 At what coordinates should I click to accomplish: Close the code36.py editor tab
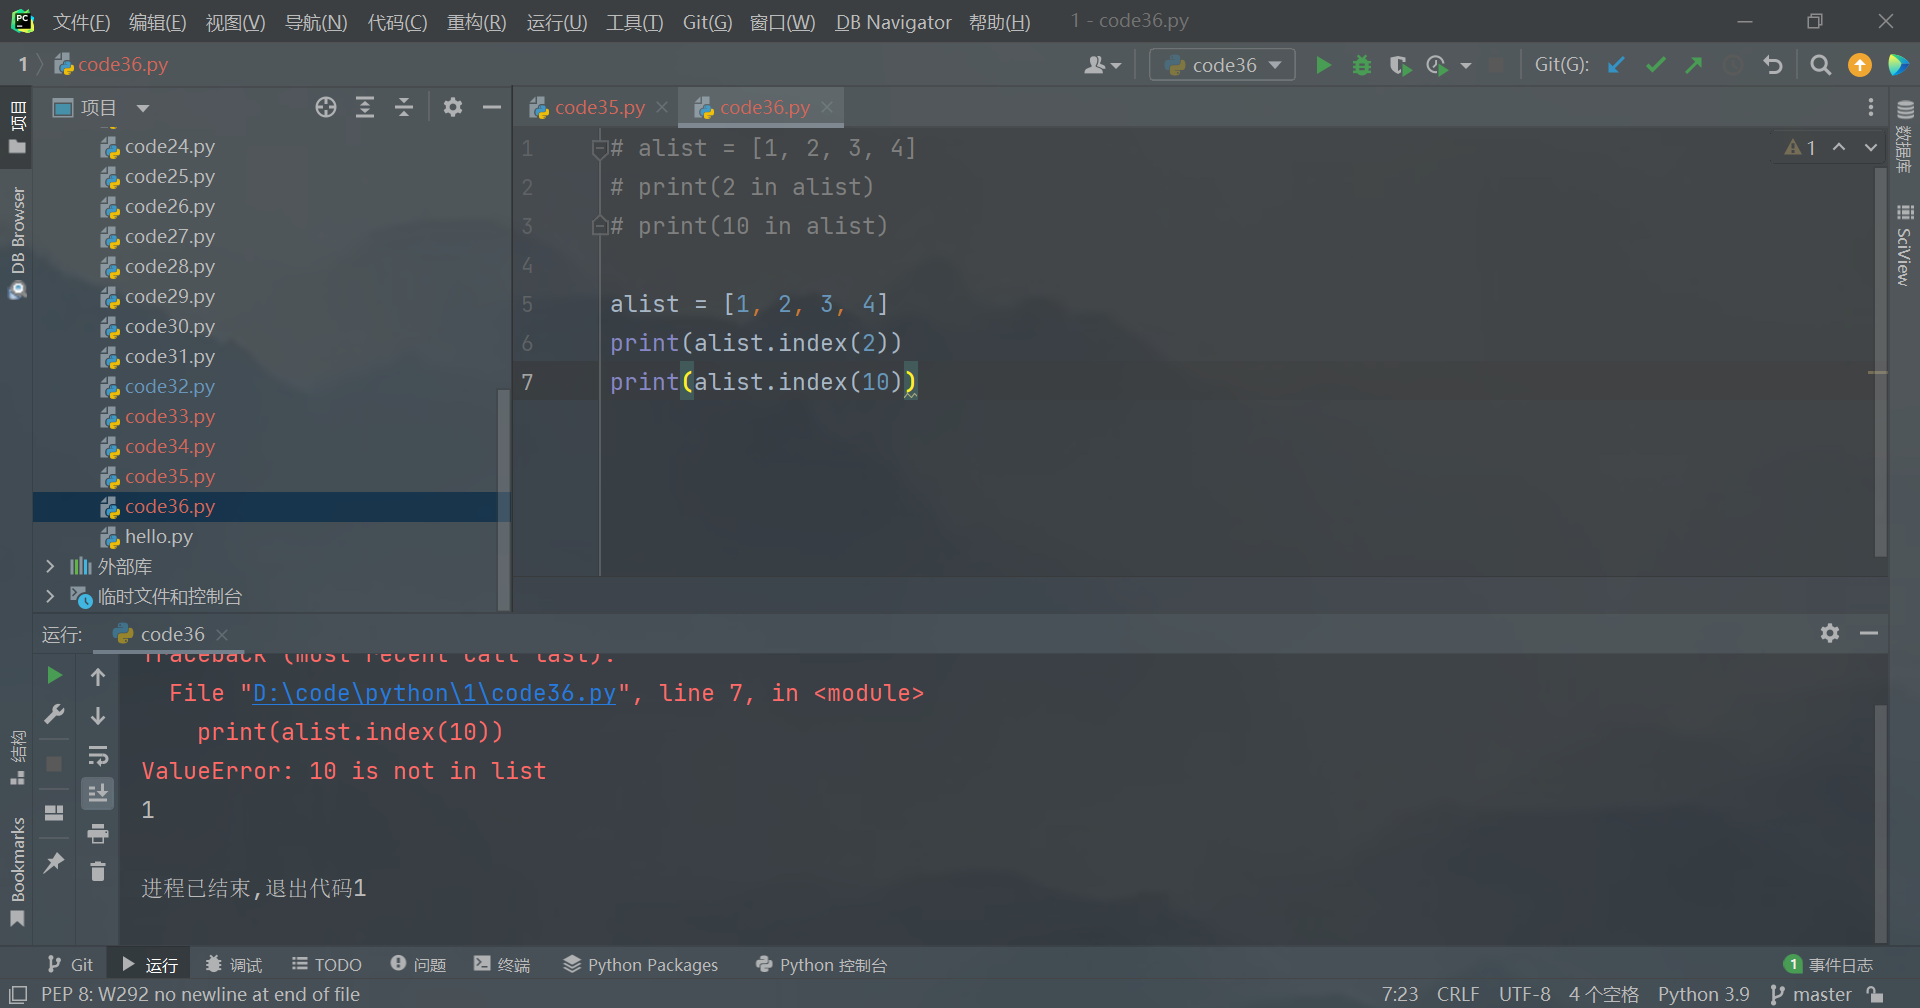pyautogui.click(x=827, y=107)
